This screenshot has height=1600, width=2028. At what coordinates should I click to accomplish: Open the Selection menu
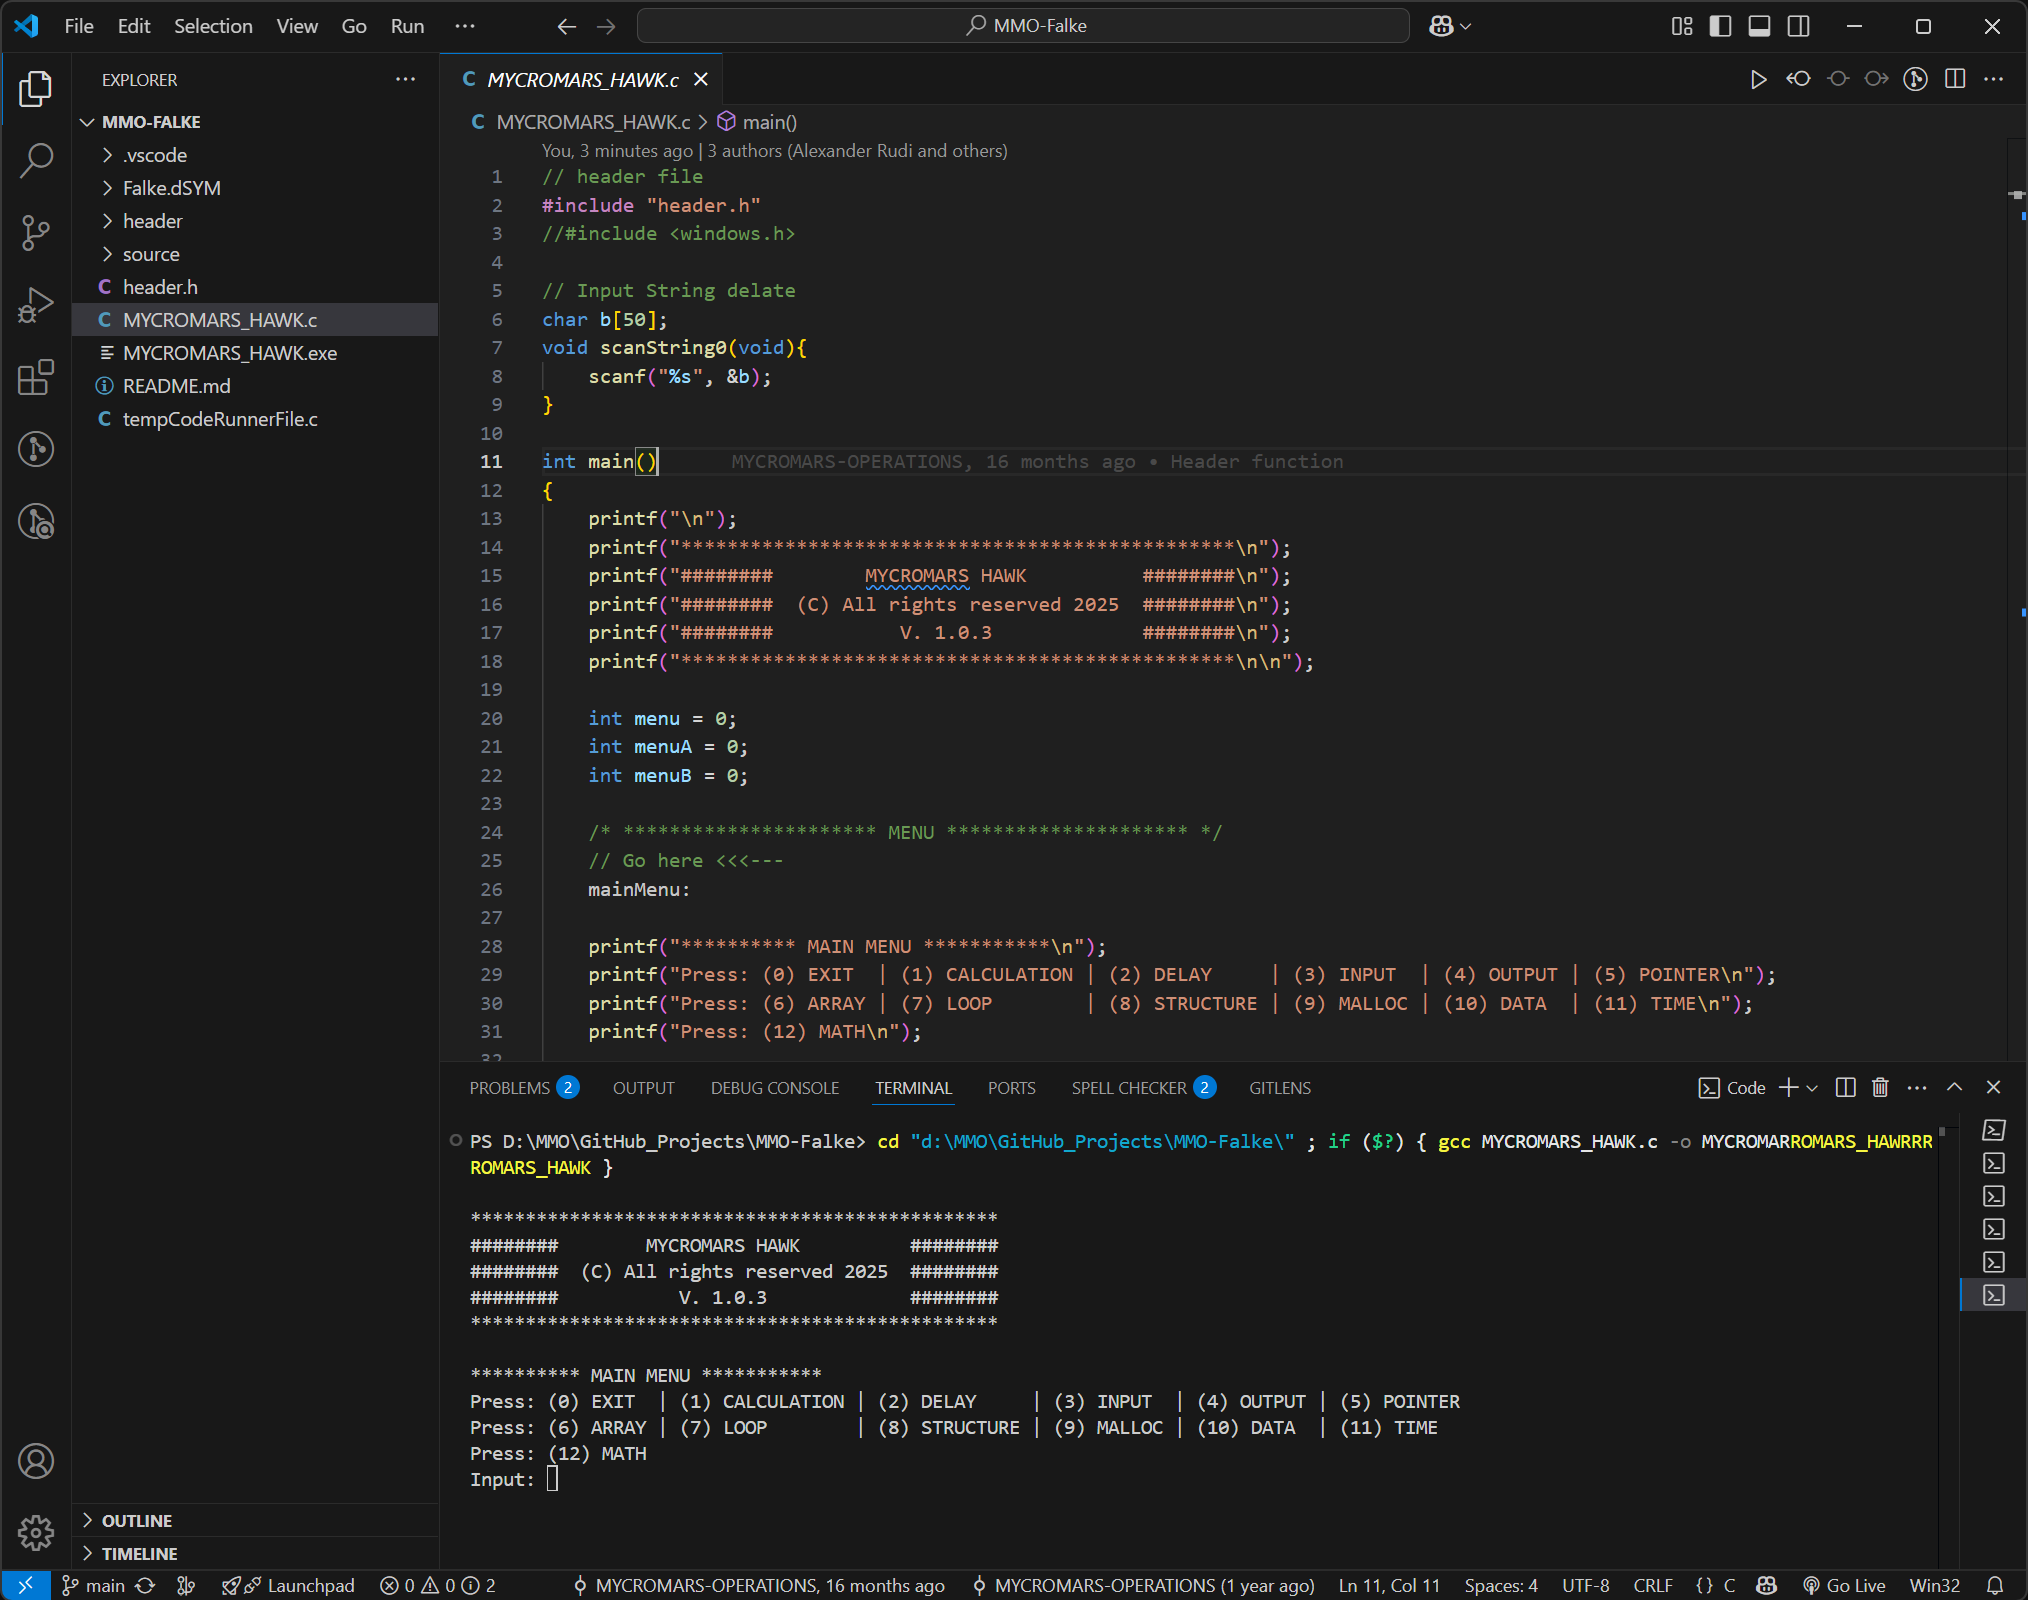[x=213, y=26]
